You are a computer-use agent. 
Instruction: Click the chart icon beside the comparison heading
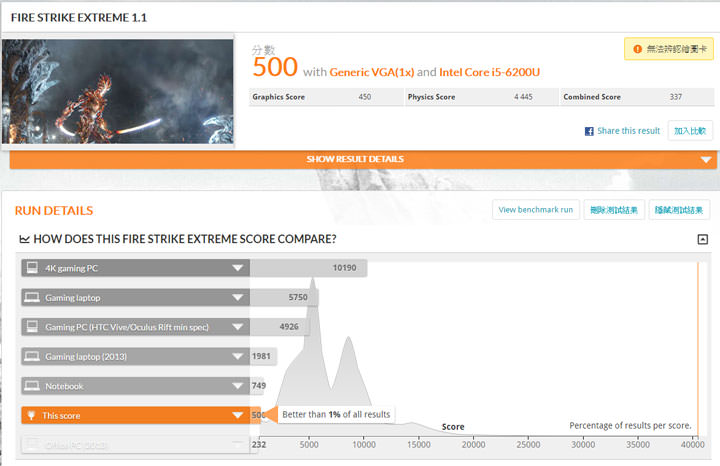[25, 239]
